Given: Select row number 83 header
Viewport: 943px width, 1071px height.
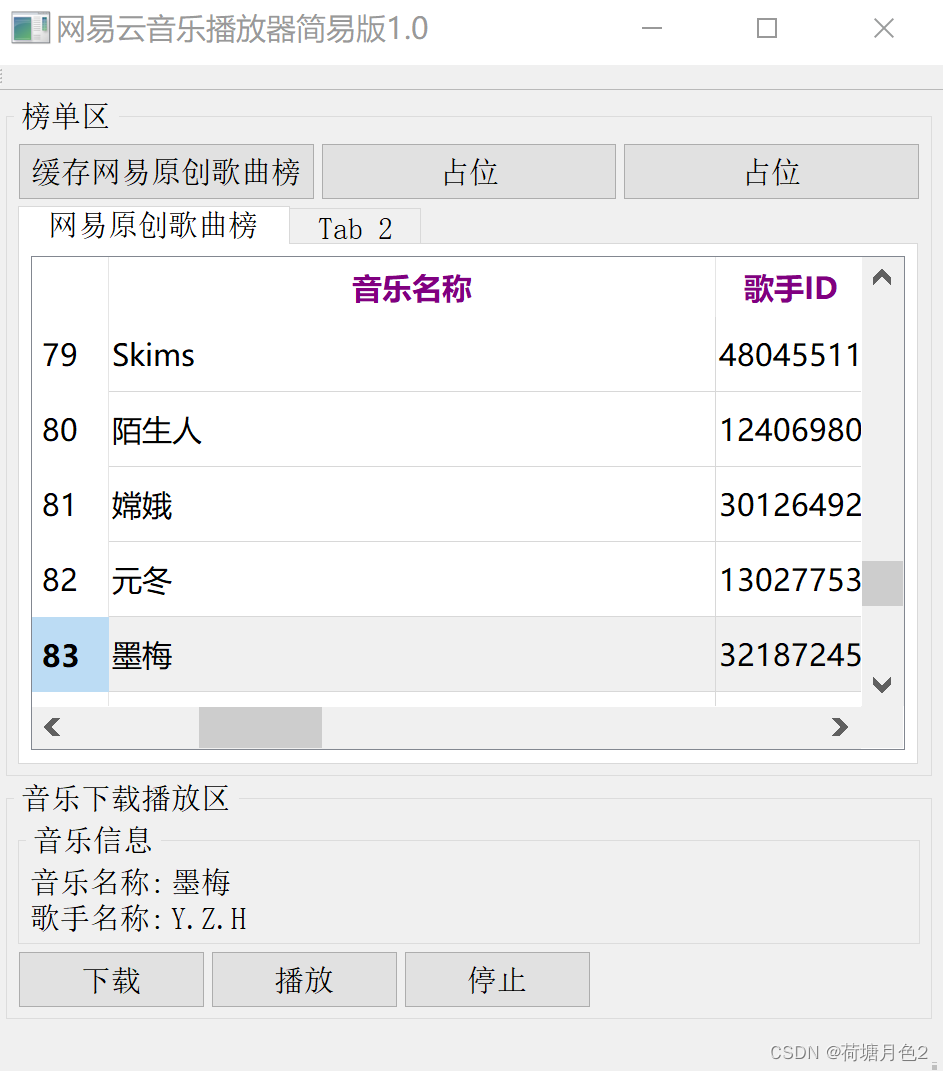Looking at the screenshot, I should 70,655.
